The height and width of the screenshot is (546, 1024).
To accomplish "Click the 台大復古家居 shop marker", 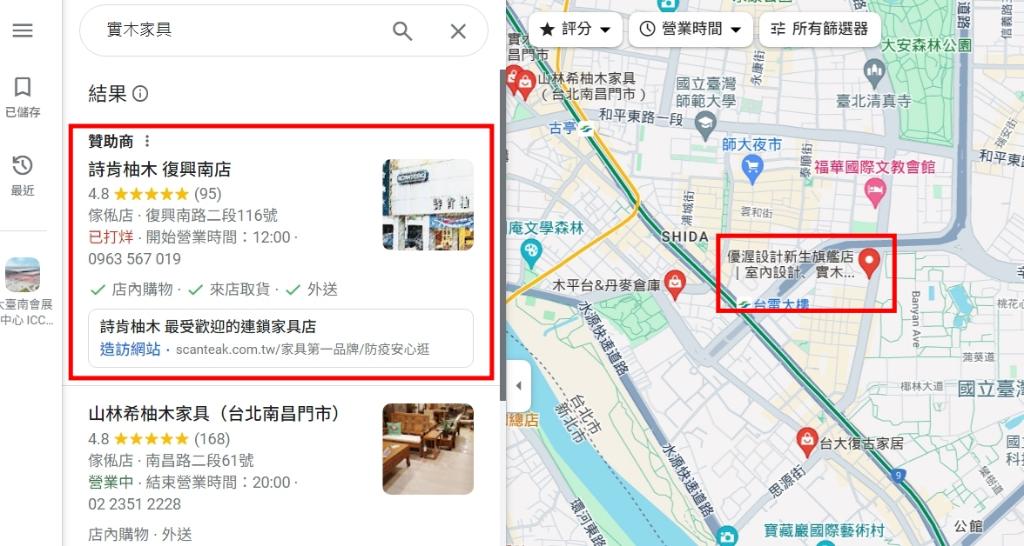I will pyautogui.click(x=807, y=442).
